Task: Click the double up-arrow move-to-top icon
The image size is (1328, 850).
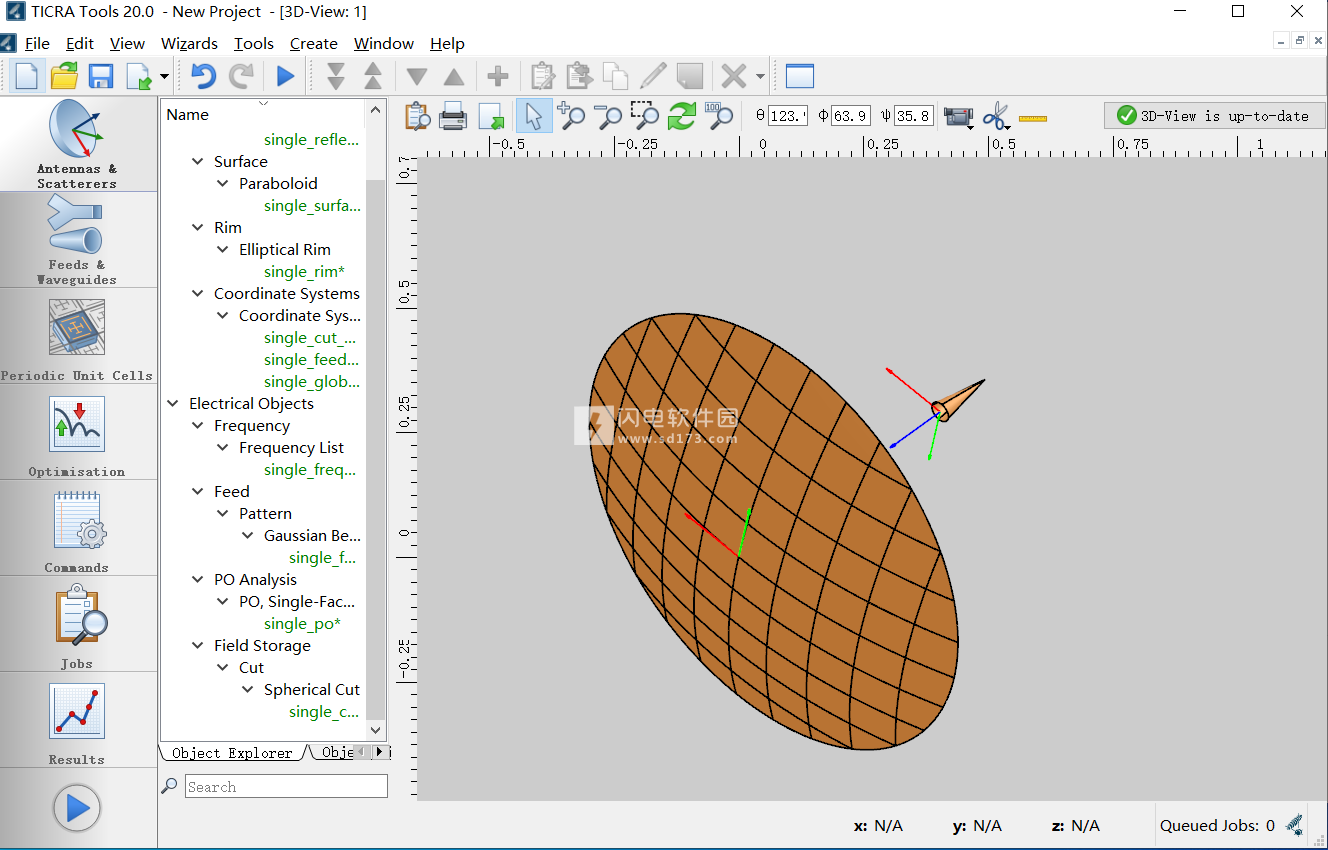Action: coord(372,76)
